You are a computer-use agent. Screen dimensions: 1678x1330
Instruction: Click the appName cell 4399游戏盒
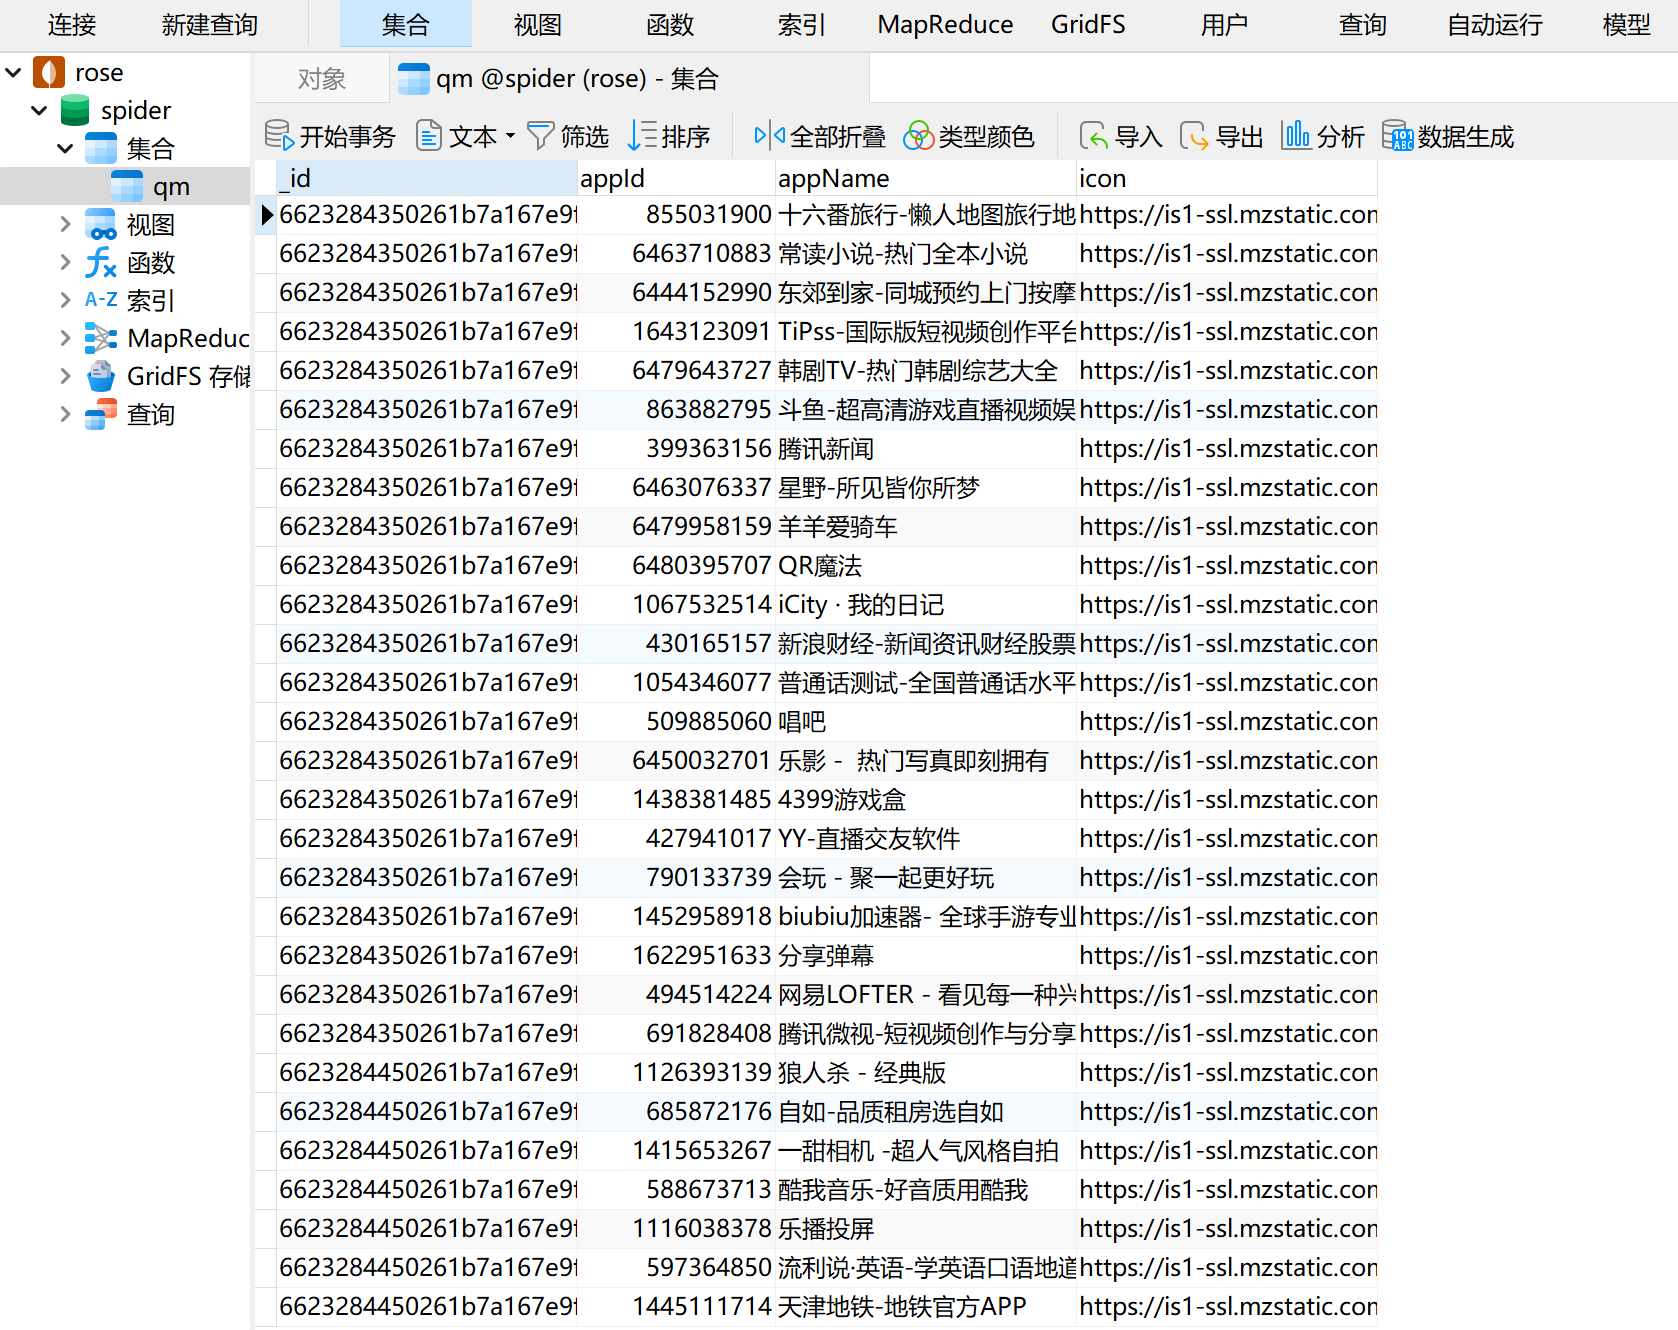(926, 800)
